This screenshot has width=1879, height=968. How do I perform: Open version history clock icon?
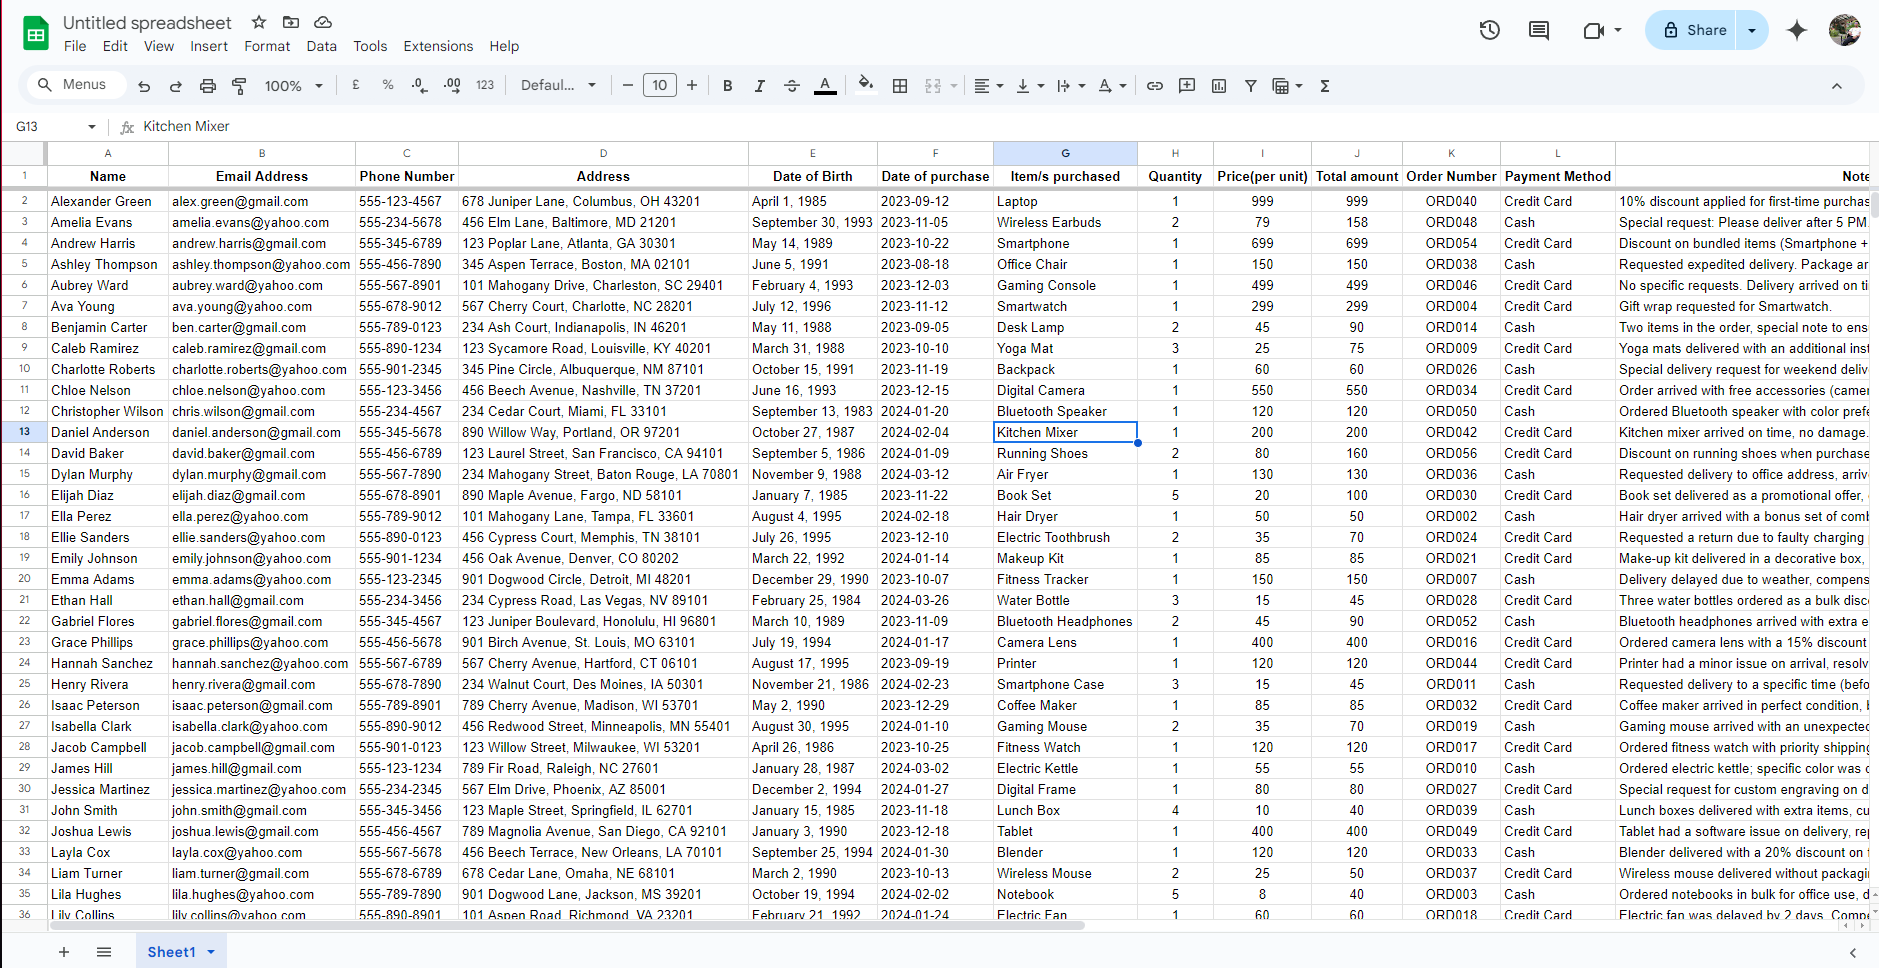pos(1490,30)
